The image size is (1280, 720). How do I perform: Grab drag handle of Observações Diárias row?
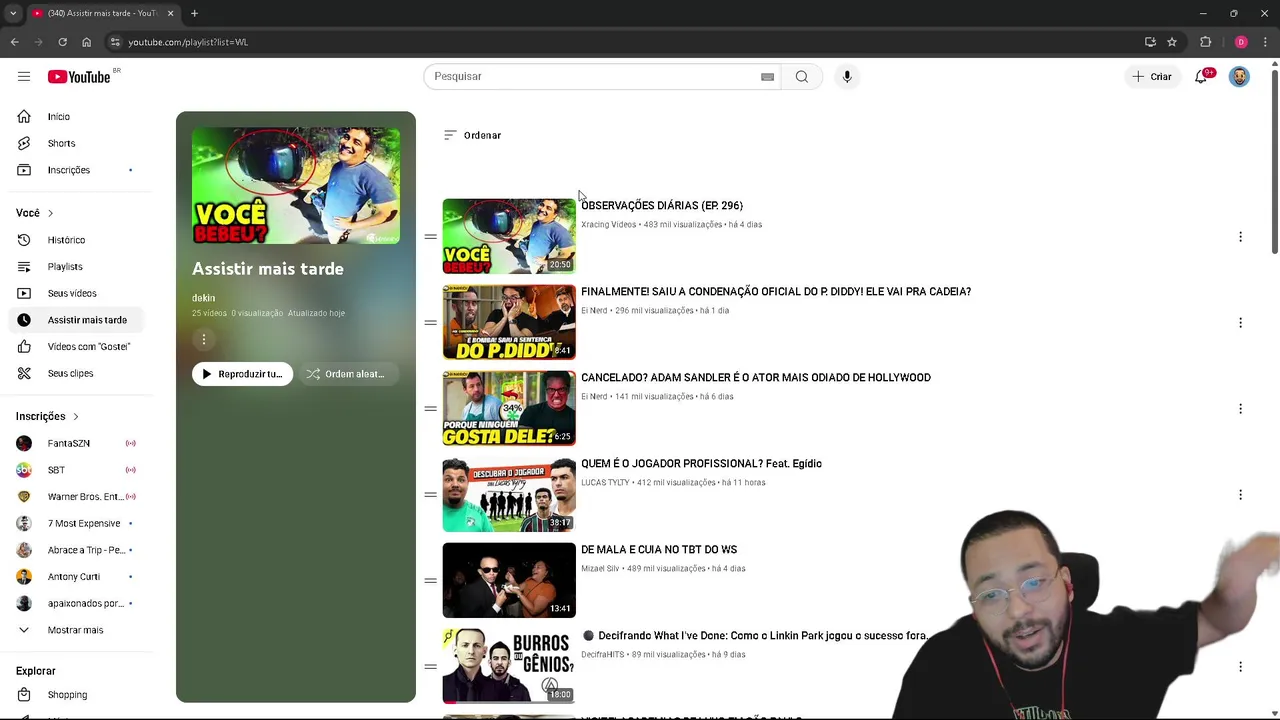click(430, 237)
